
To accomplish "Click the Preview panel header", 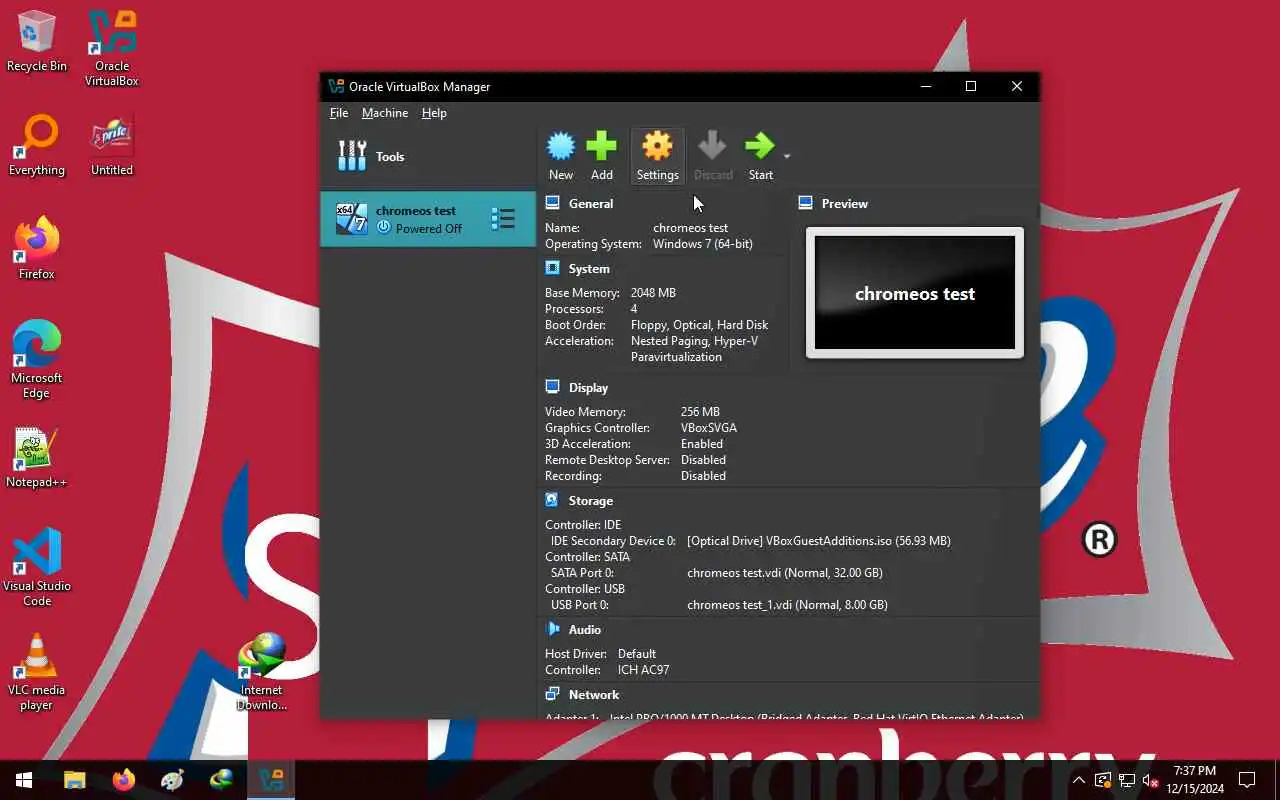I will 845,203.
